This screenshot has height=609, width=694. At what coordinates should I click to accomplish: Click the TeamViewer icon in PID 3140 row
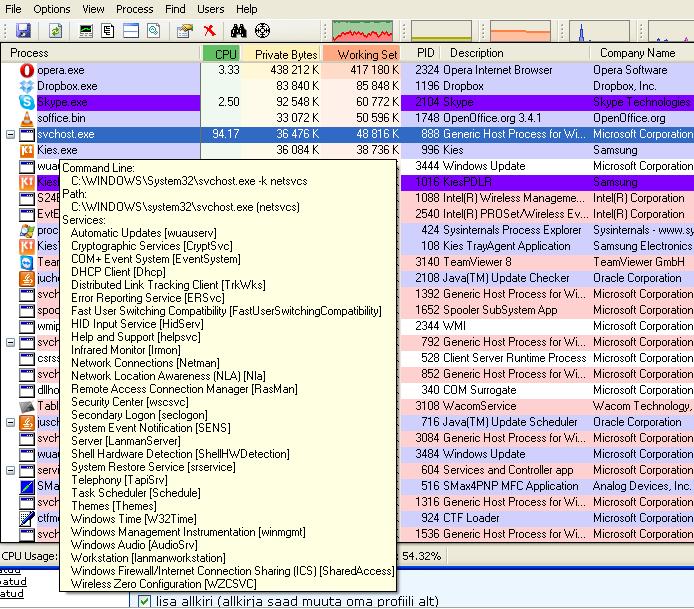click(x=27, y=262)
